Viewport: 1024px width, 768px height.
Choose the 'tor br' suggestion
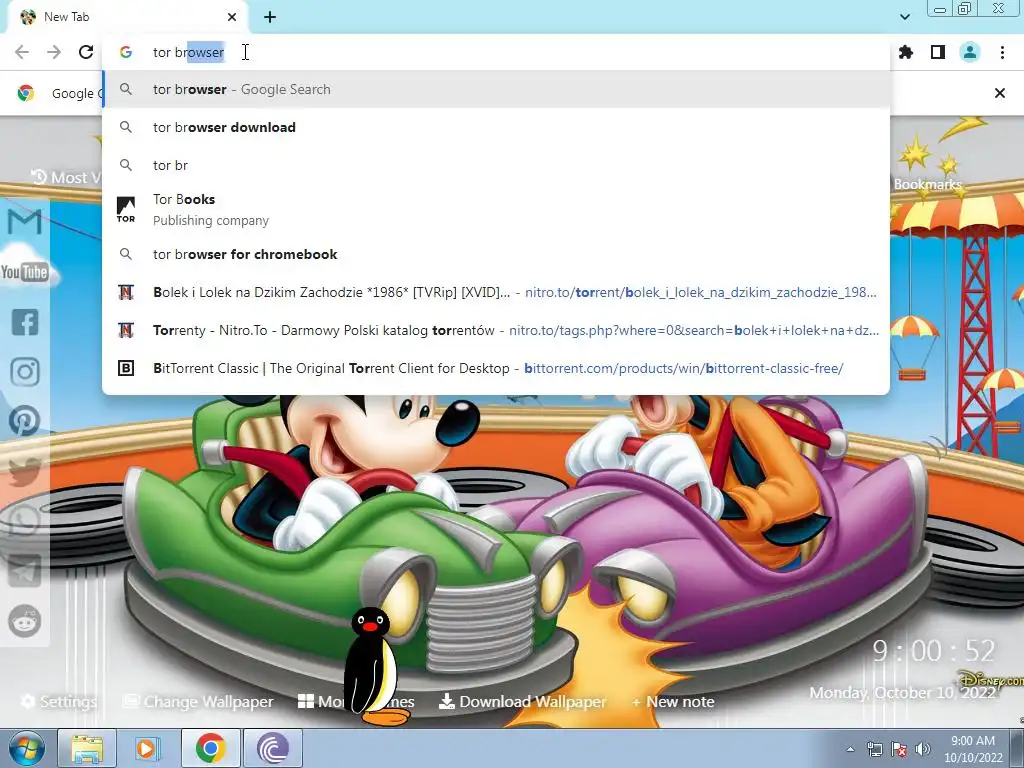(x=496, y=165)
